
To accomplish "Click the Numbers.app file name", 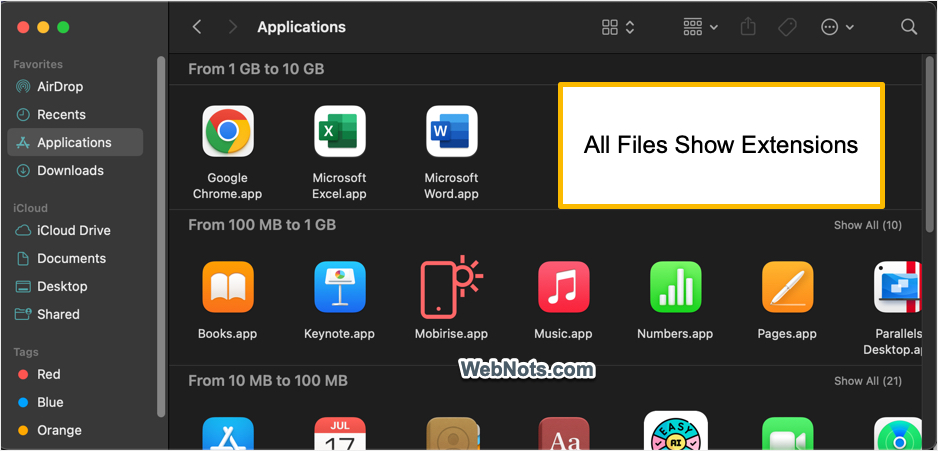I will pyautogui.click(x=675, y=334).
